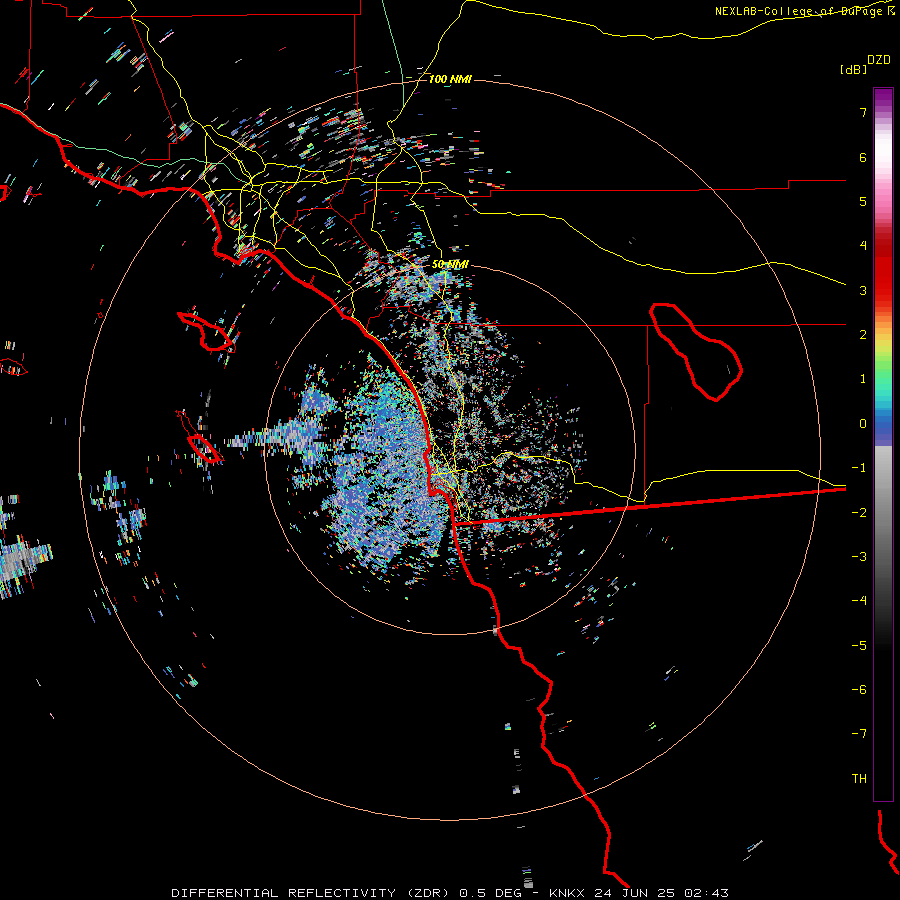
Task: Click the -7 value on color scale
Action: 859,734
